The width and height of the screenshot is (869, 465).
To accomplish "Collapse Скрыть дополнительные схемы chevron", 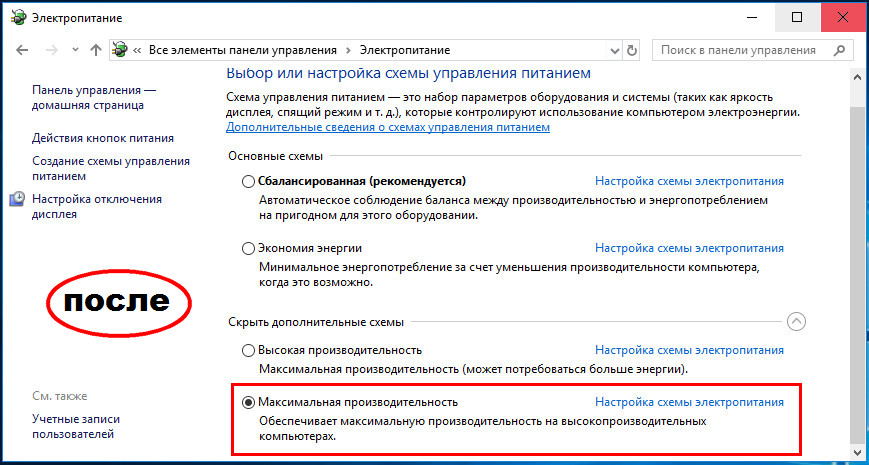I will [796, 322].
